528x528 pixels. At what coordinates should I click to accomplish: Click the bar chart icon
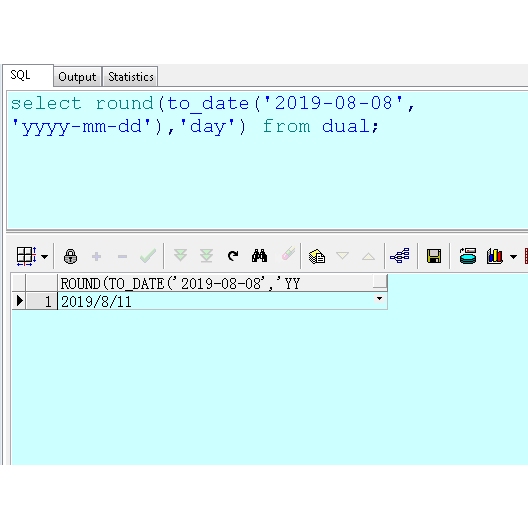(x=495, y=256)
